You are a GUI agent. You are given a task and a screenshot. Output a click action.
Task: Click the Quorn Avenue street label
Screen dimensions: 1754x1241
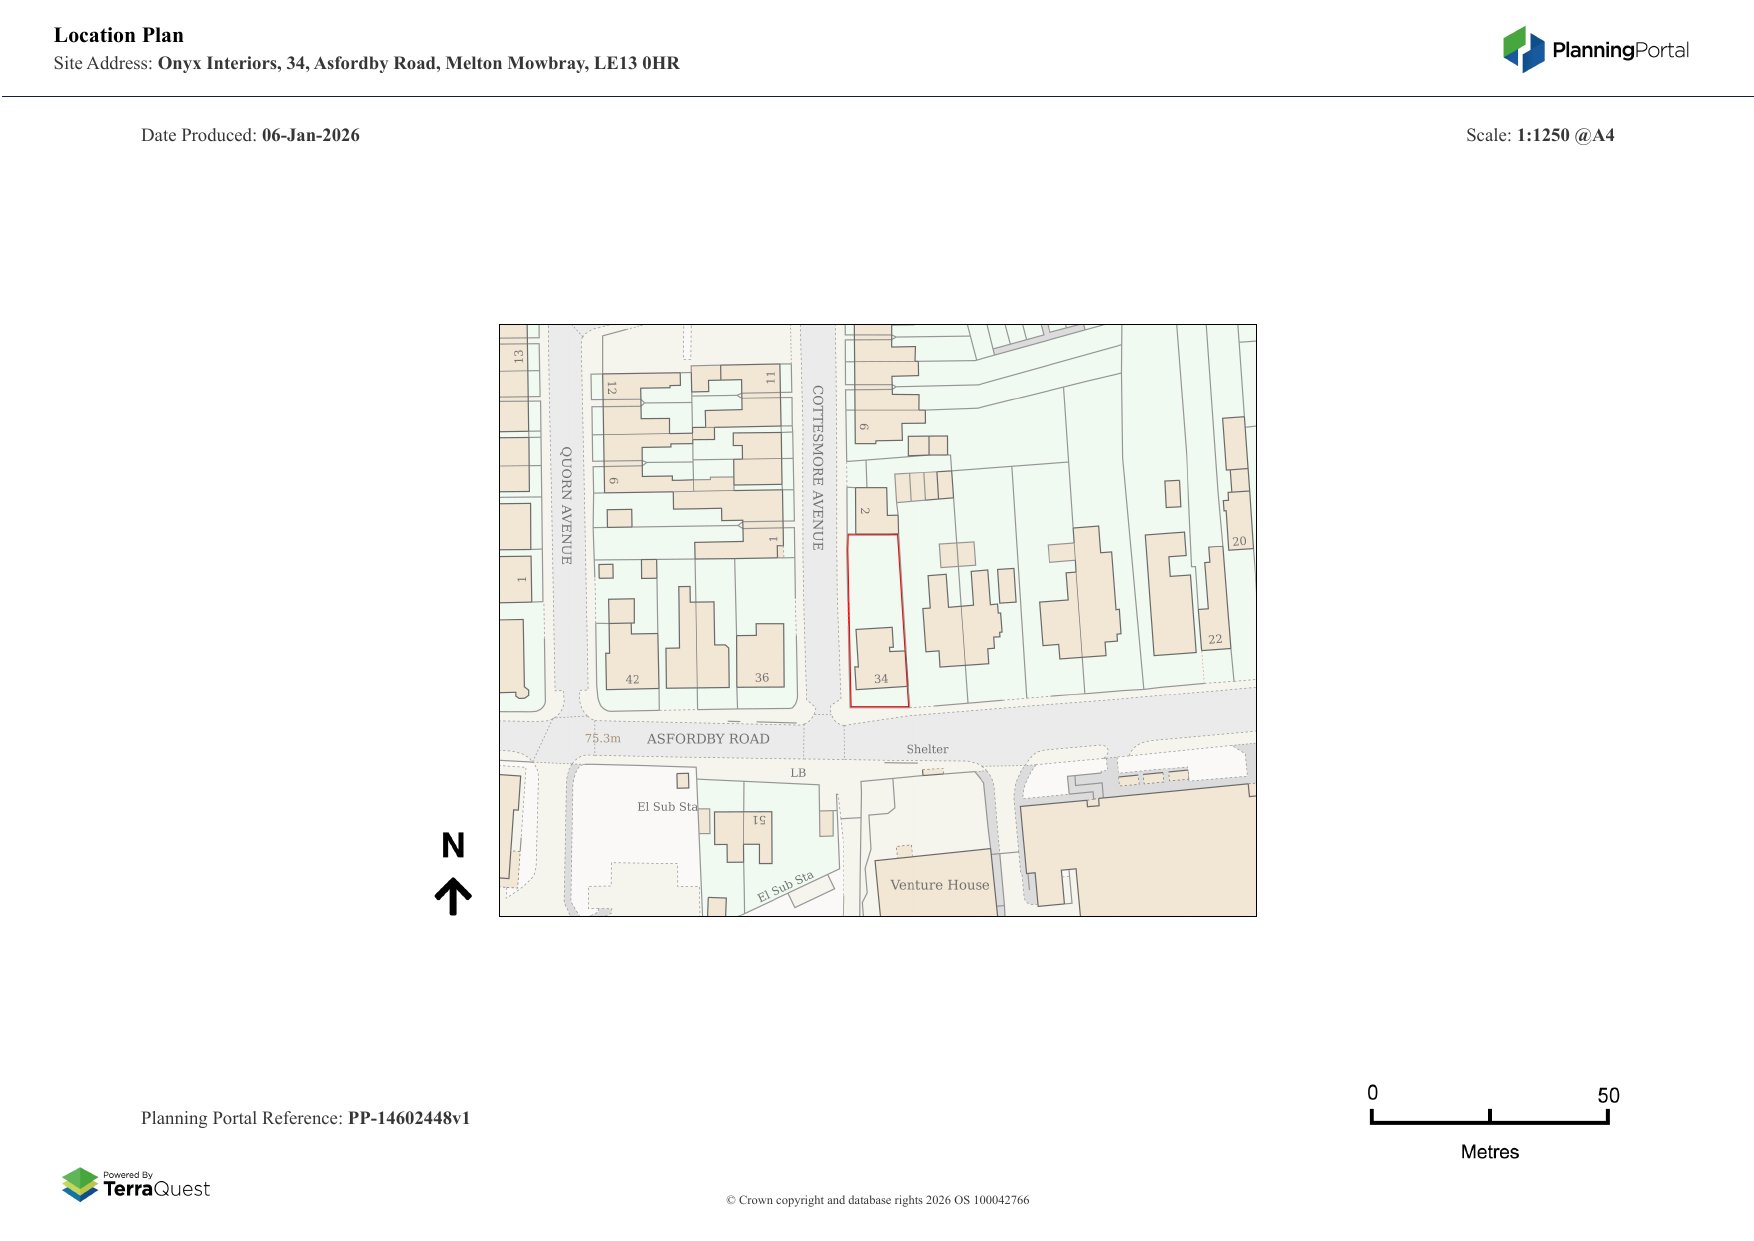[566, 505]
